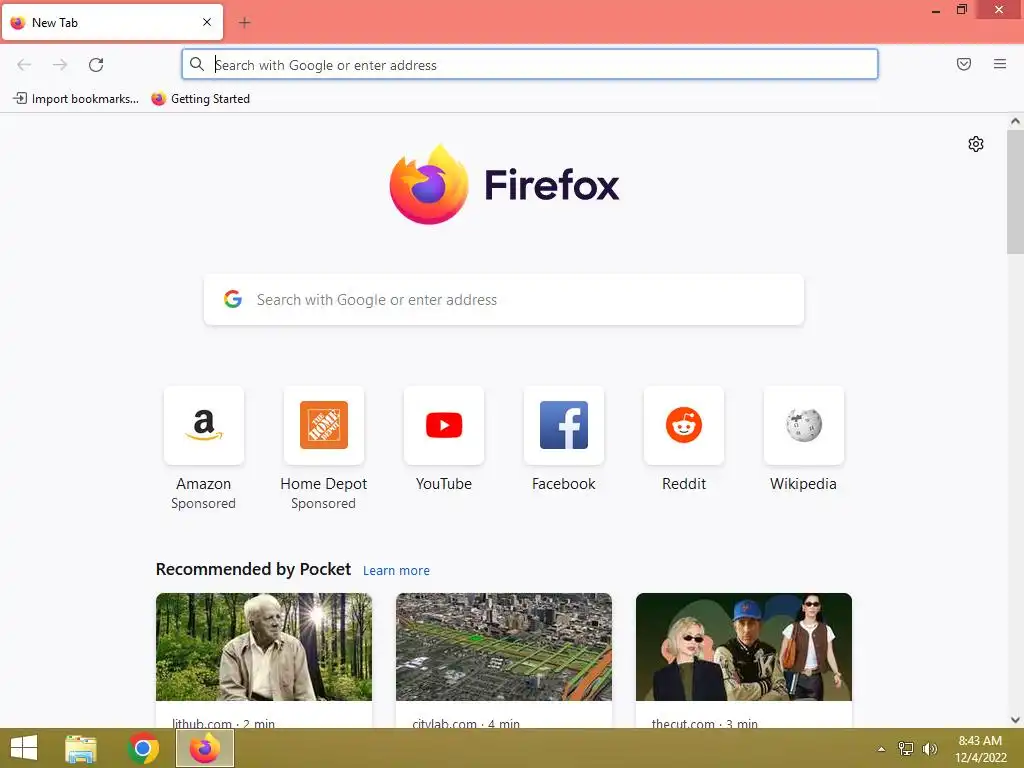Click the page scrollbar thumb
This screenshot has width=1024, height=768.
tap(1015, 192)
